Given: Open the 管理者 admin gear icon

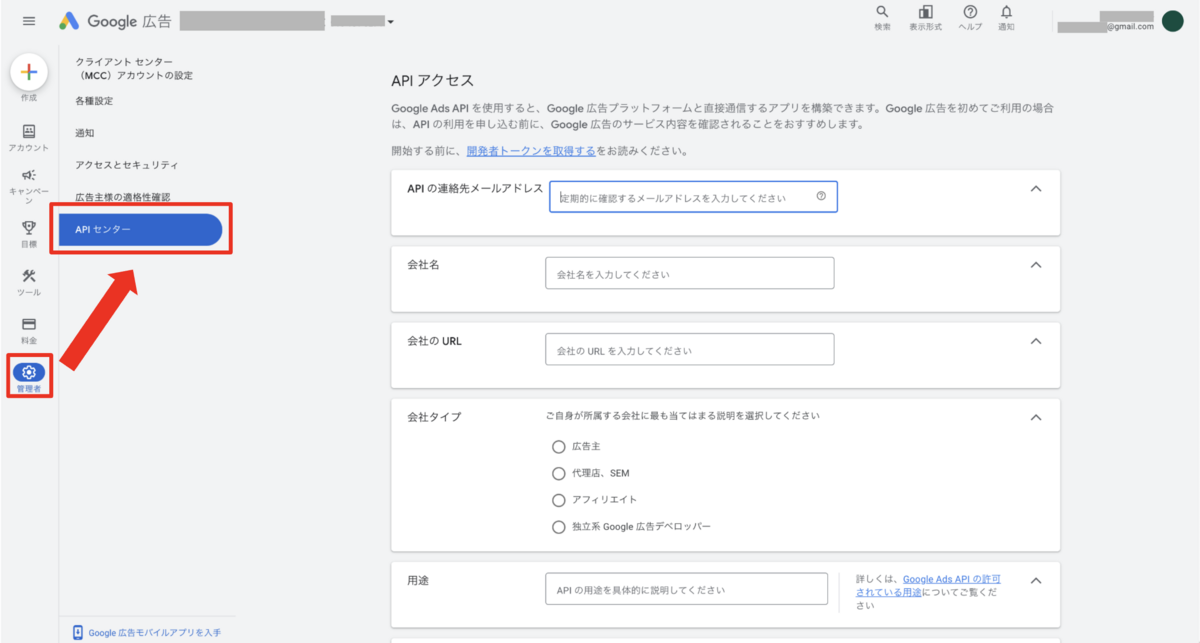Looking at the screenshot, I should click(x=29, y=372).
